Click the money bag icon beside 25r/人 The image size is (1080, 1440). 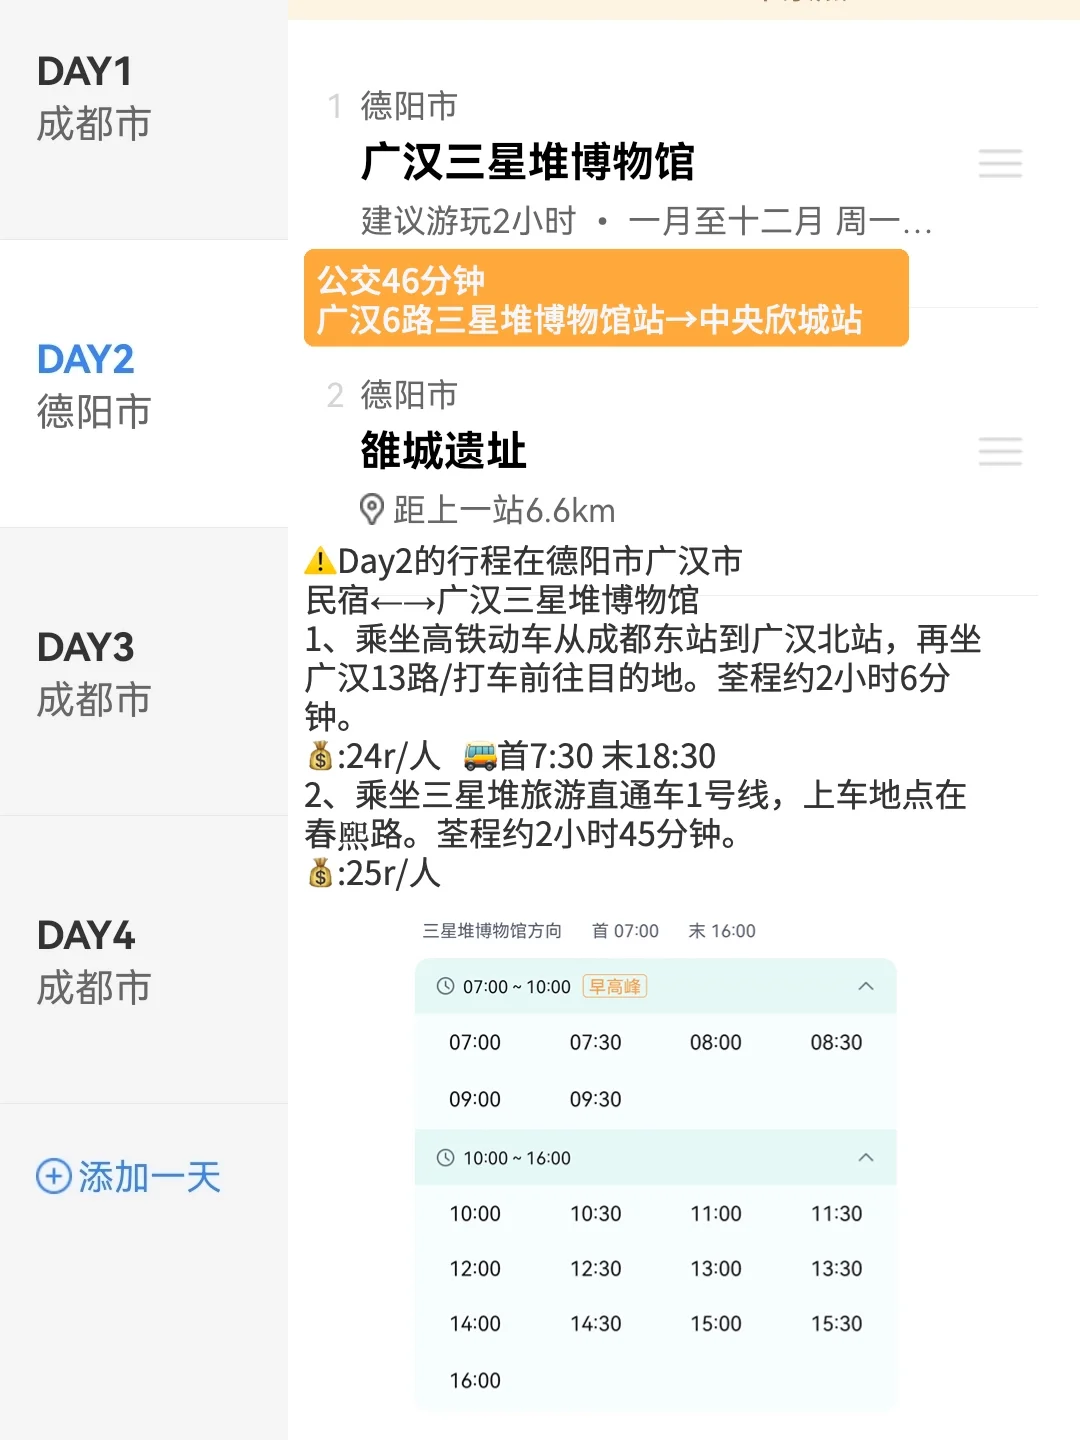(x=320, y=874)
